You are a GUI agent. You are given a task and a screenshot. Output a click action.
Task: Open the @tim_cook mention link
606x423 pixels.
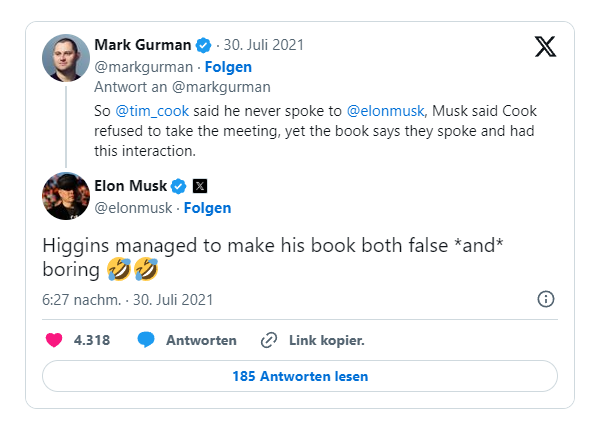point(149,112)
